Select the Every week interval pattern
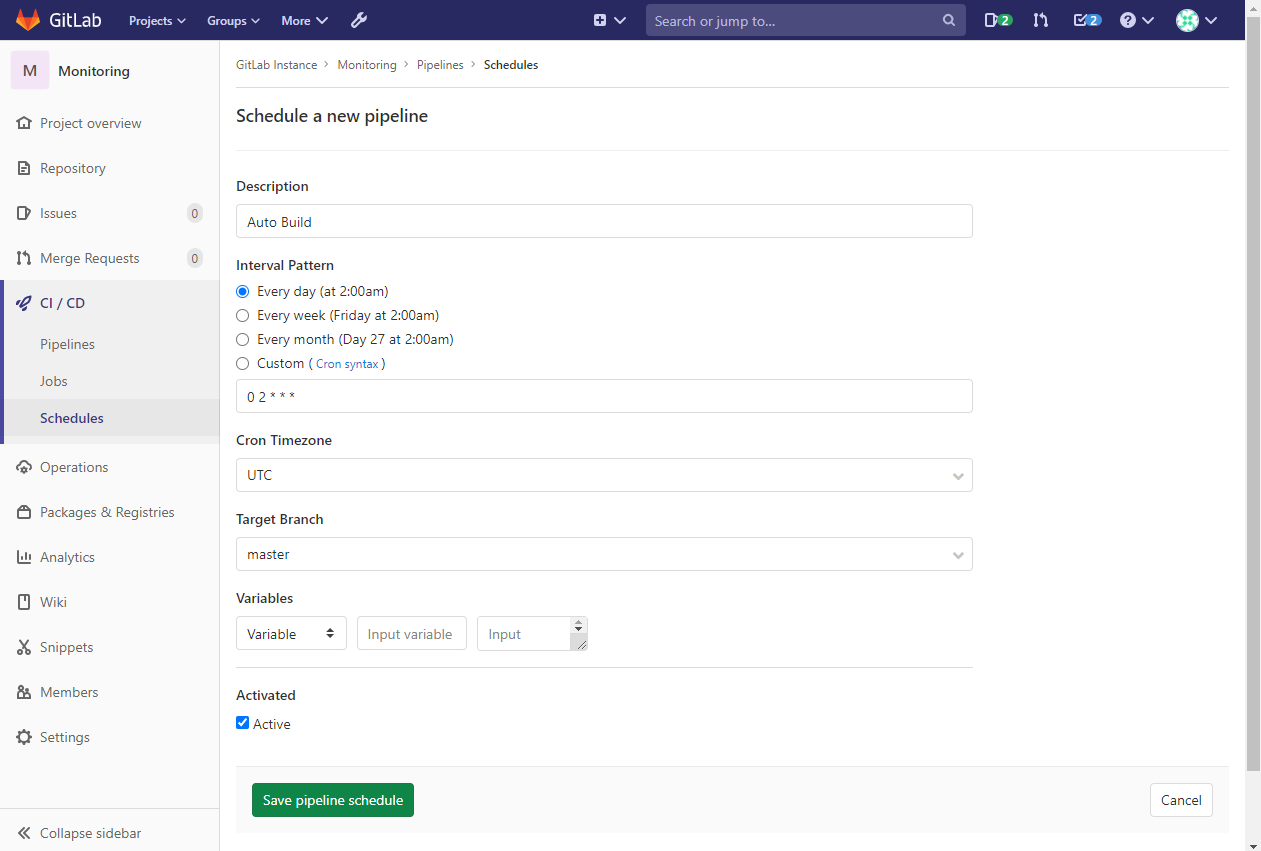The image size is (1261, 851). (242, 315)
